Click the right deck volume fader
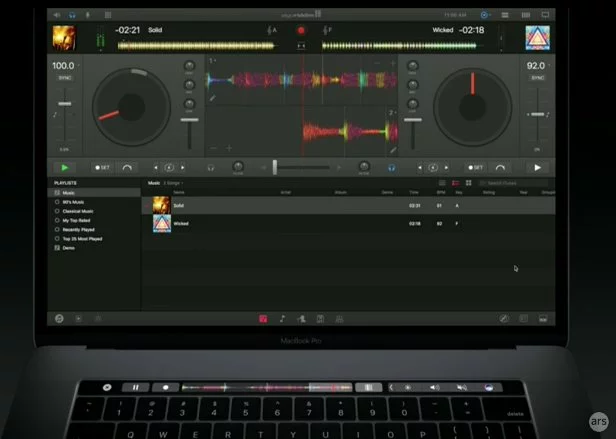Viewport: 616px width, 439px height. tap(412, 119)
